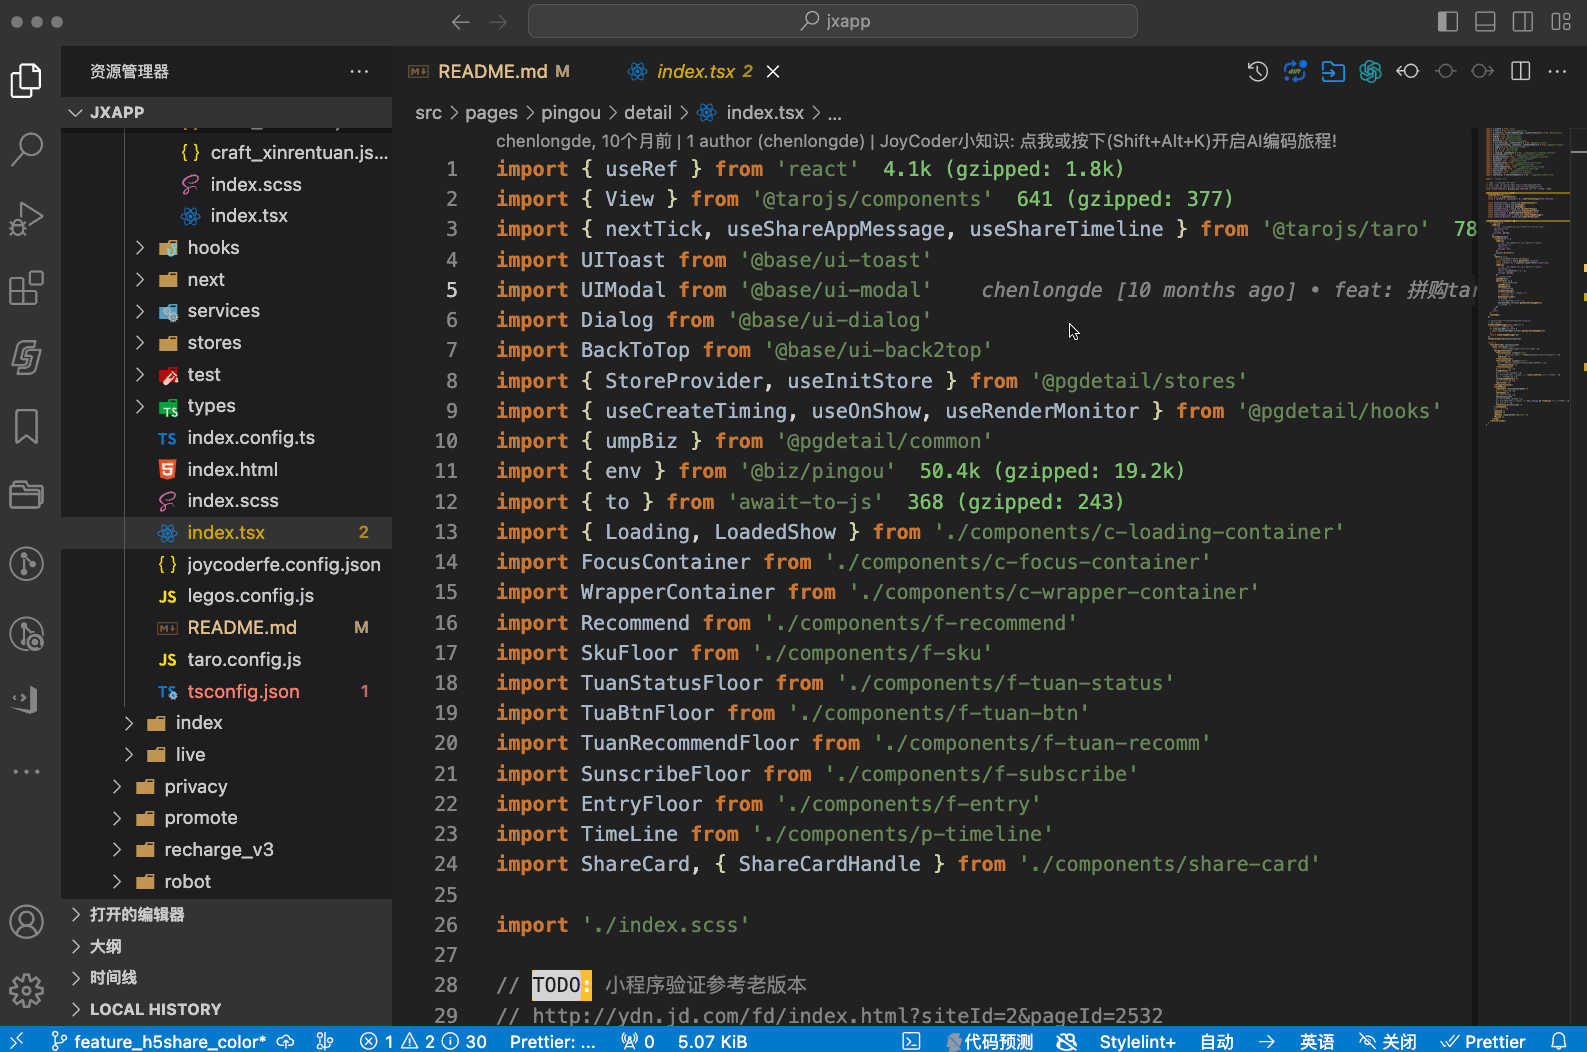Toggle 代码预测 in status bar
Viewport: 1587px width, 1052px height.
[990, 1041]
